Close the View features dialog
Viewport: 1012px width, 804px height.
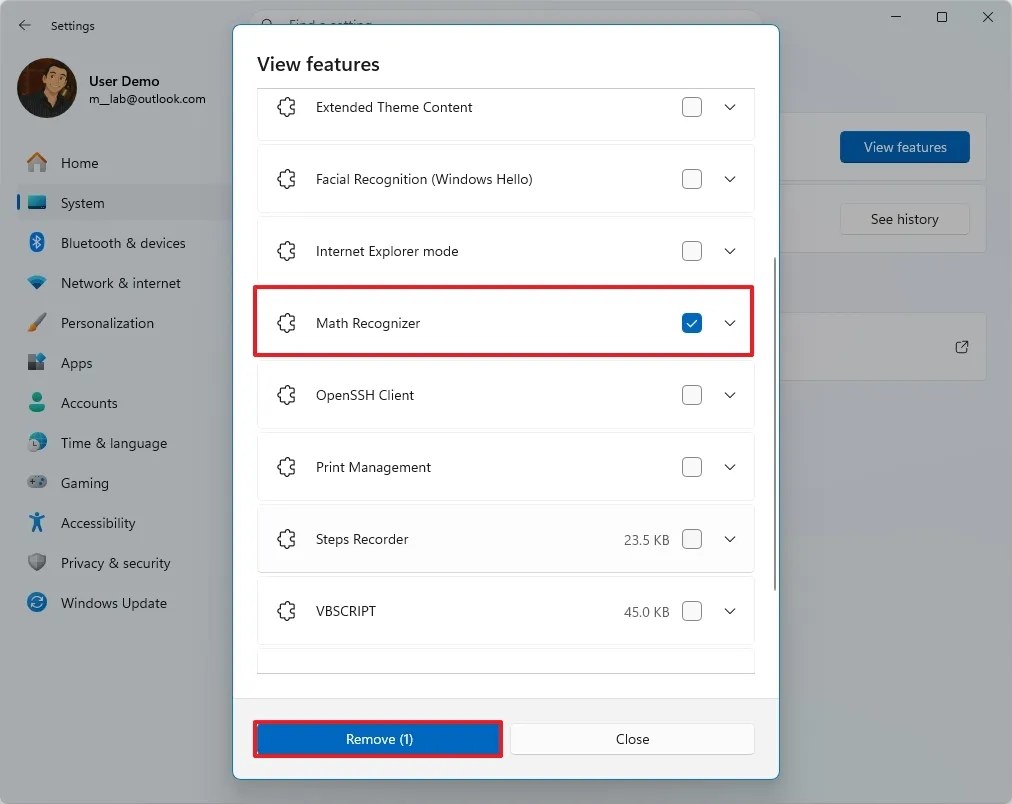632,739
